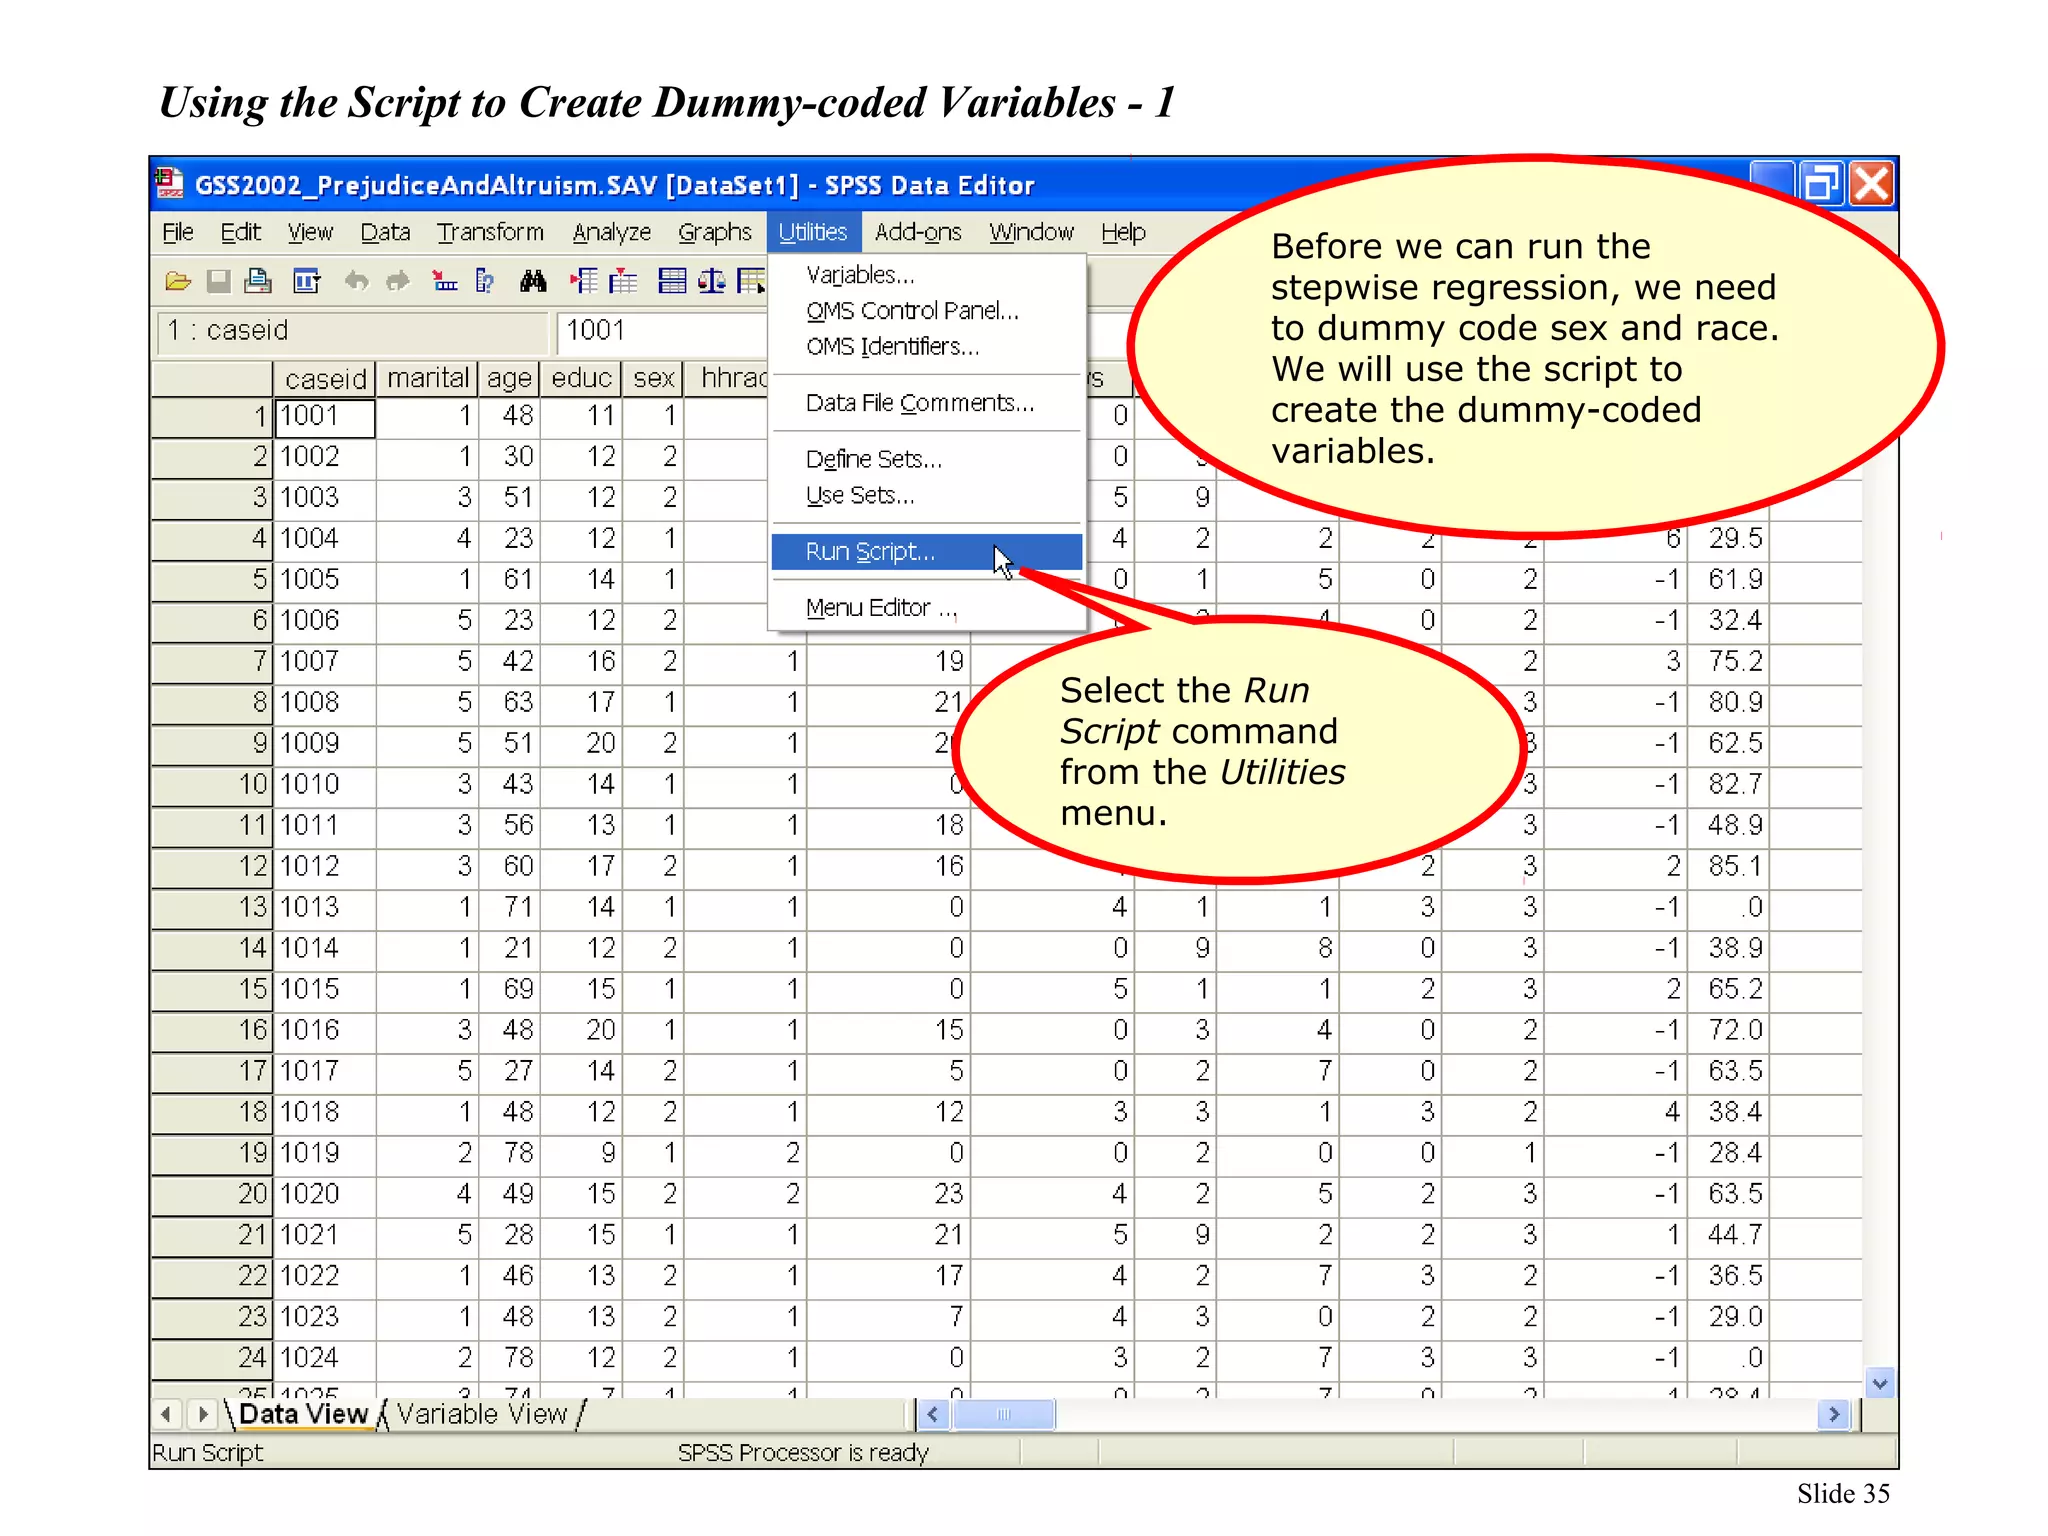2048x1536 pixels.
Task: Select Data File Comments... menu entry
Action: pos(927,403)
